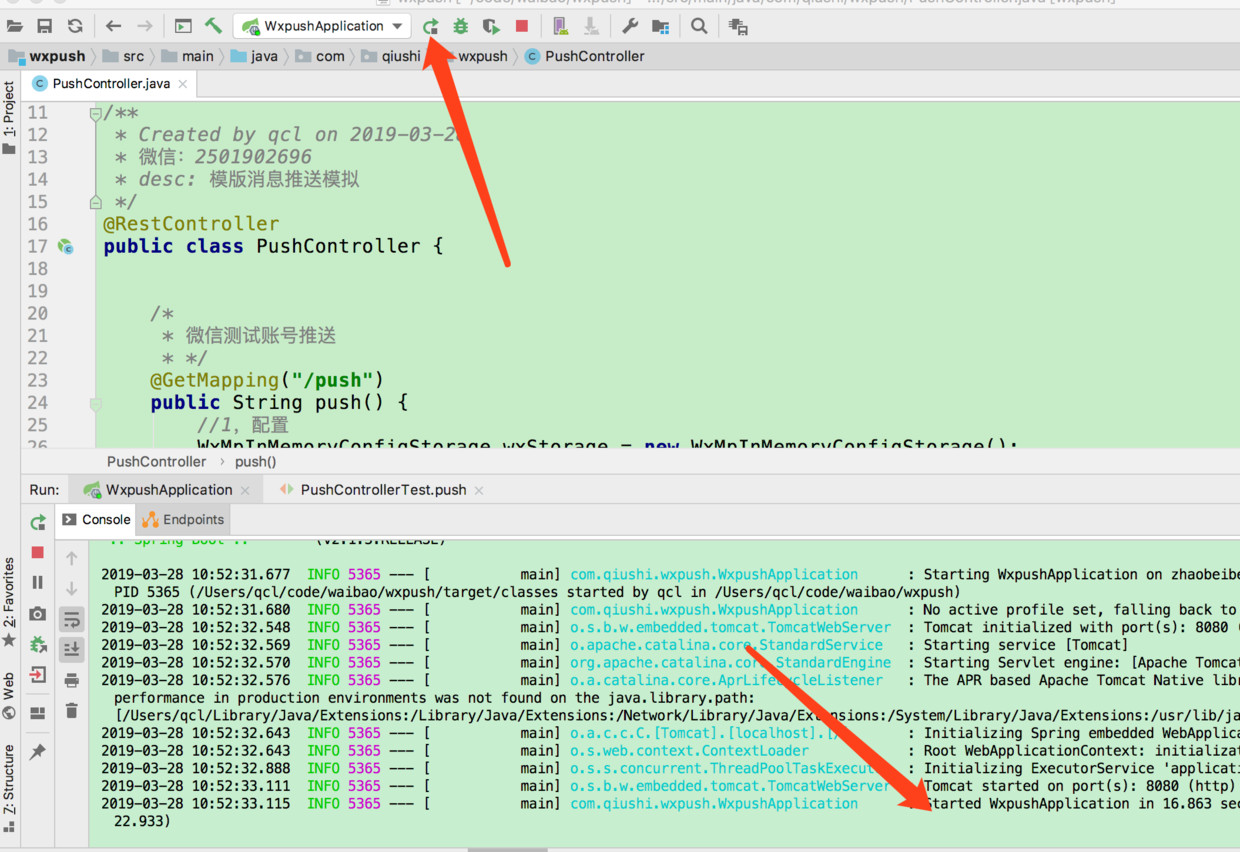Dump threads with the camera icon
This screenshot has width=1240, height=852.
38,613
